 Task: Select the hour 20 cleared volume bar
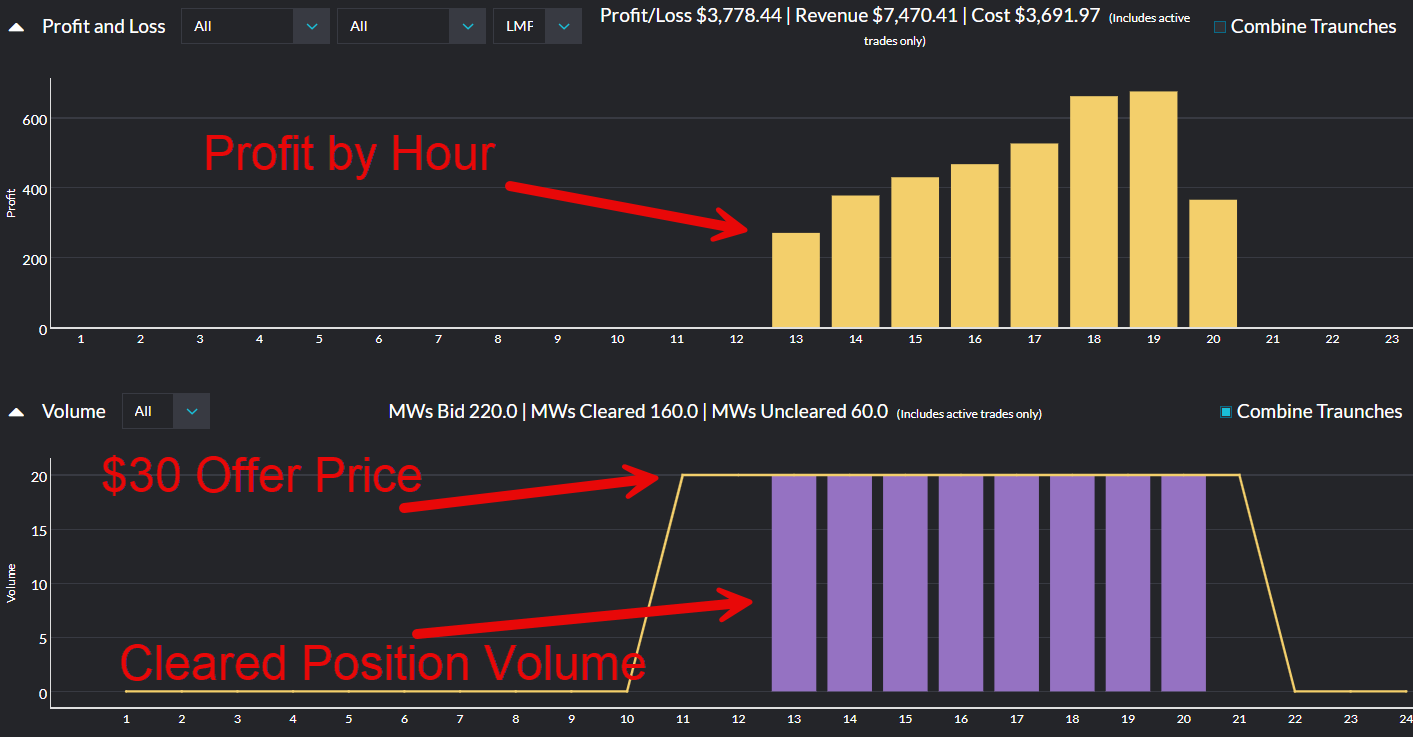[1184, 583]
